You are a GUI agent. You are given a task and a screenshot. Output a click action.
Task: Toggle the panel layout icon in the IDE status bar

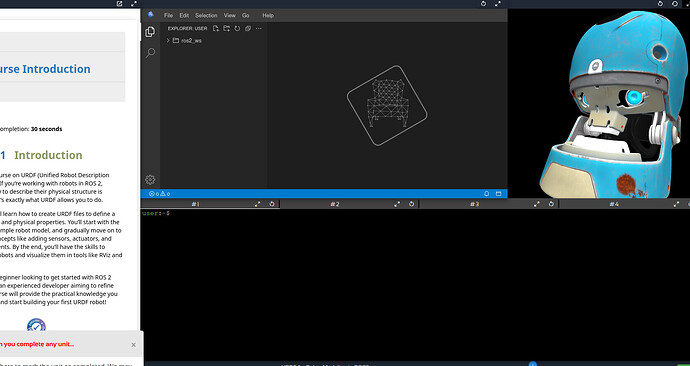click(x=499, y=194)
